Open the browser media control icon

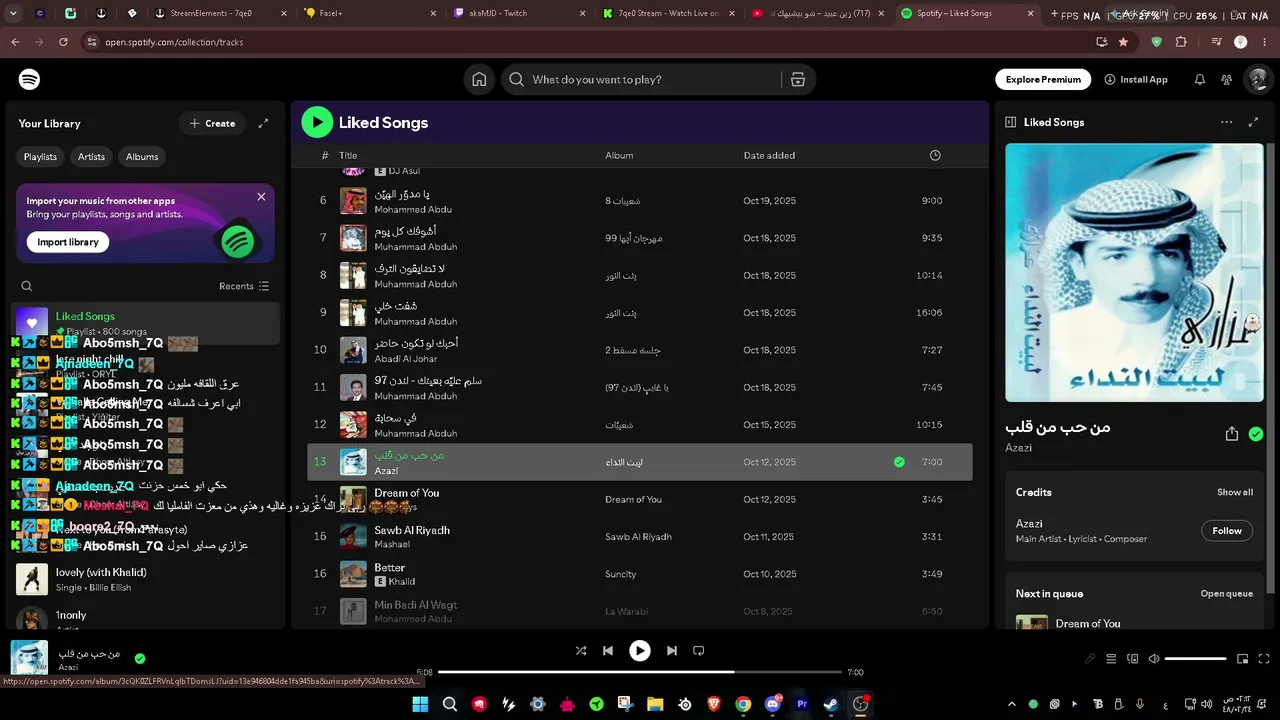tap(1217, 42)
